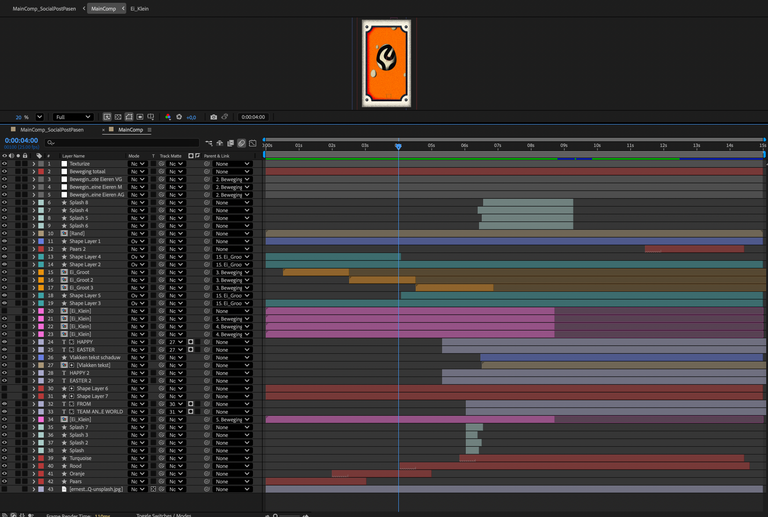Open the graph editor in timeline
768x517 pixels.
point(253,143)
